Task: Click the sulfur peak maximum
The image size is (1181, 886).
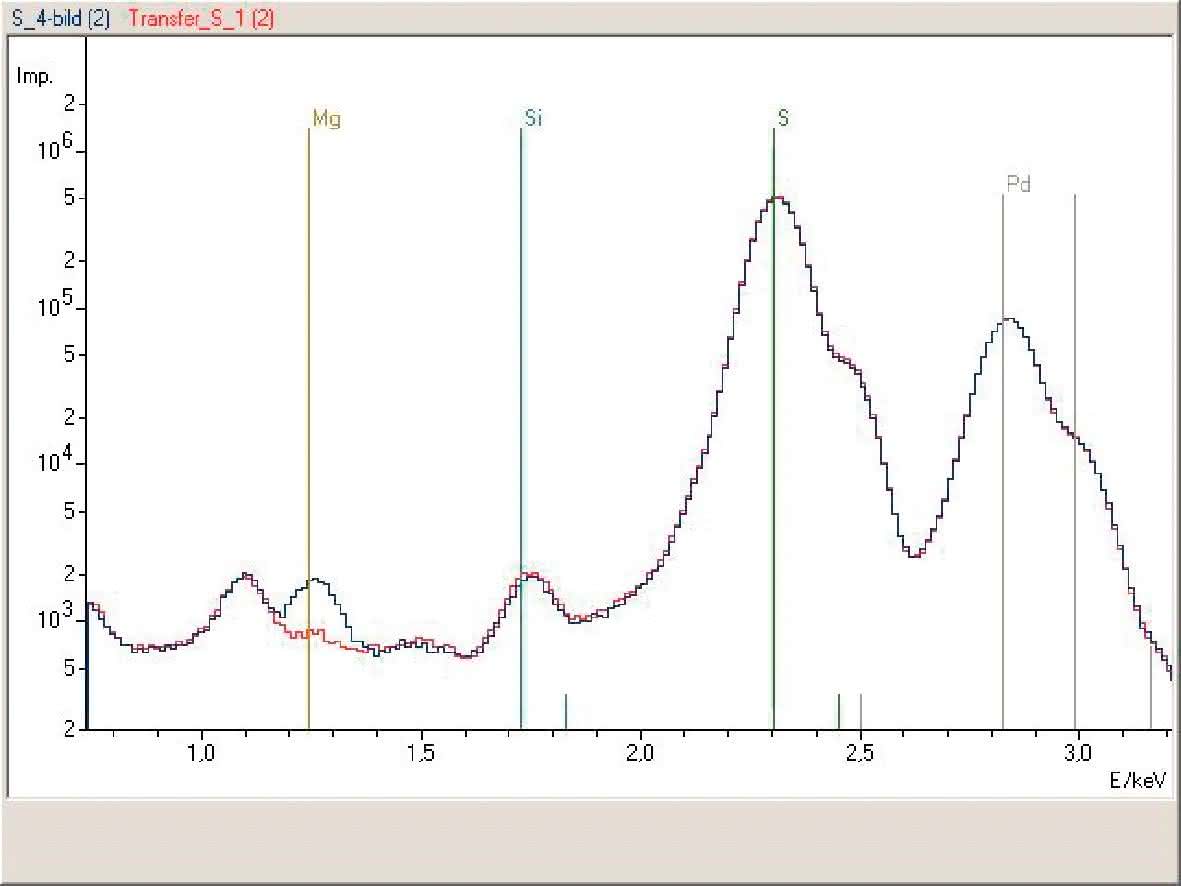Action: coord(778,198)
